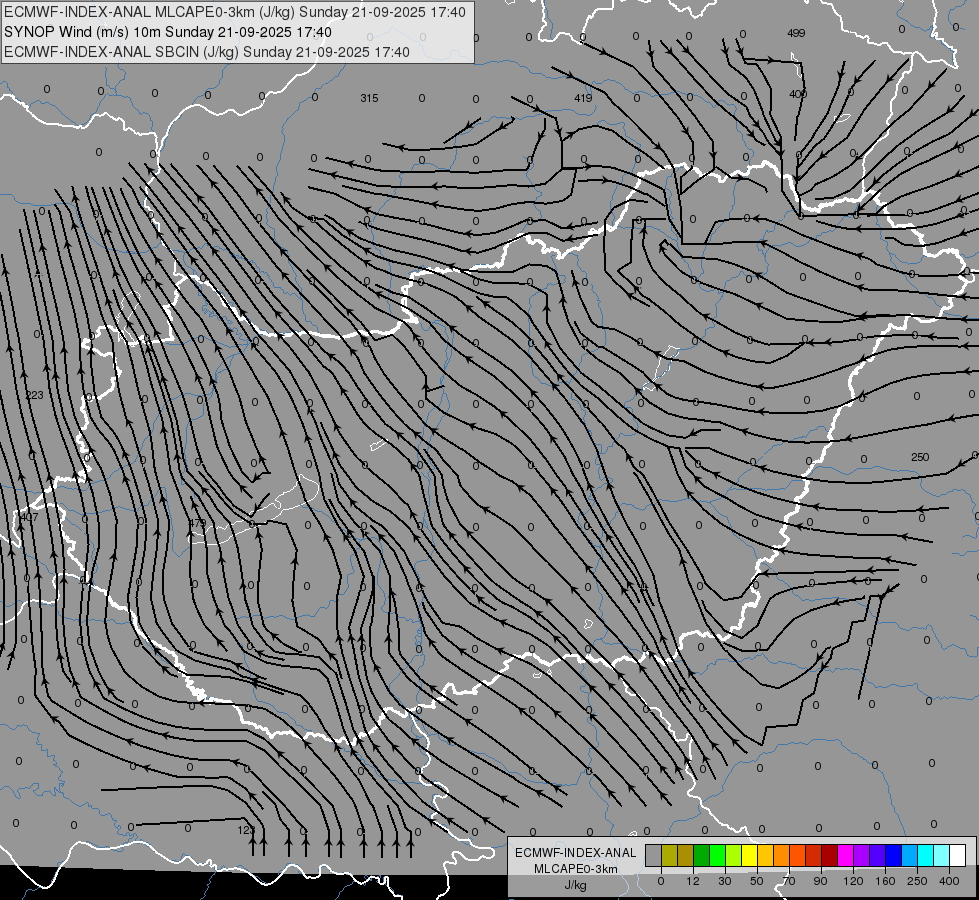Screen dimensions: 979x900
Task: Select the gray swatch in the legend
Action: [x=654, y=855]
